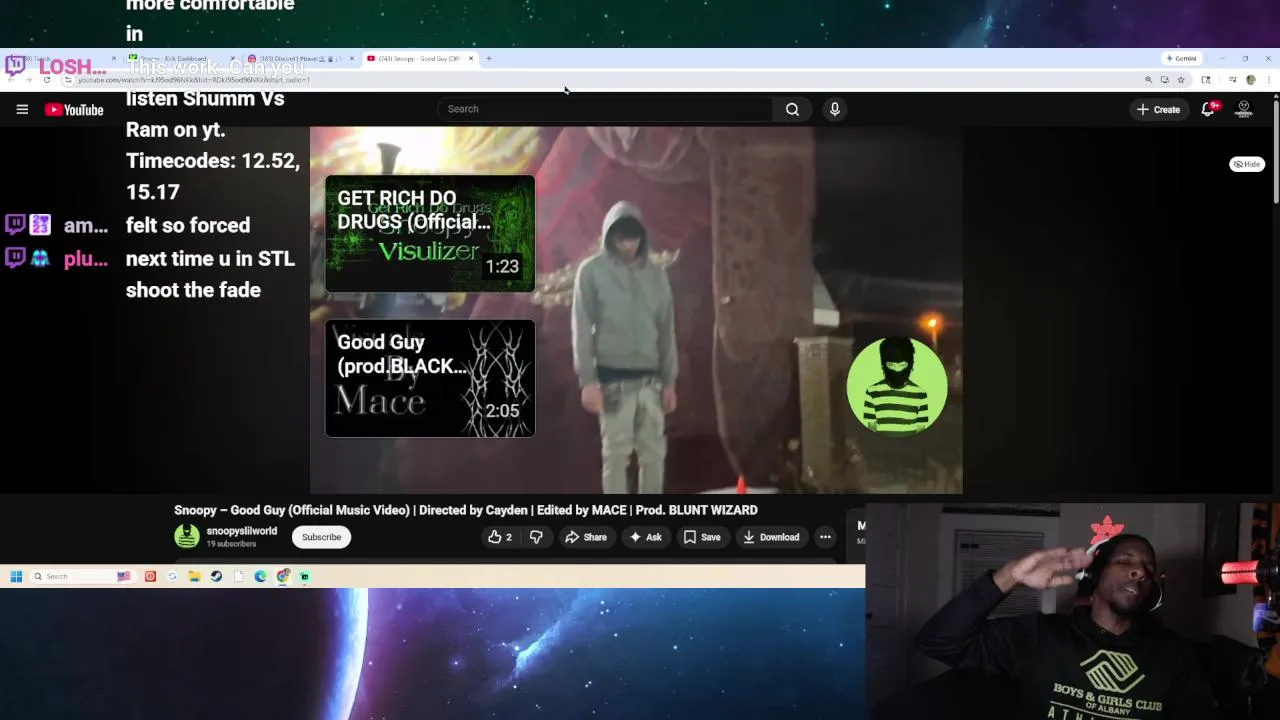Open the Chrome side search panel icon
The height and width of the screenshot is (720, 1280).
click(x=1206, y=80)
